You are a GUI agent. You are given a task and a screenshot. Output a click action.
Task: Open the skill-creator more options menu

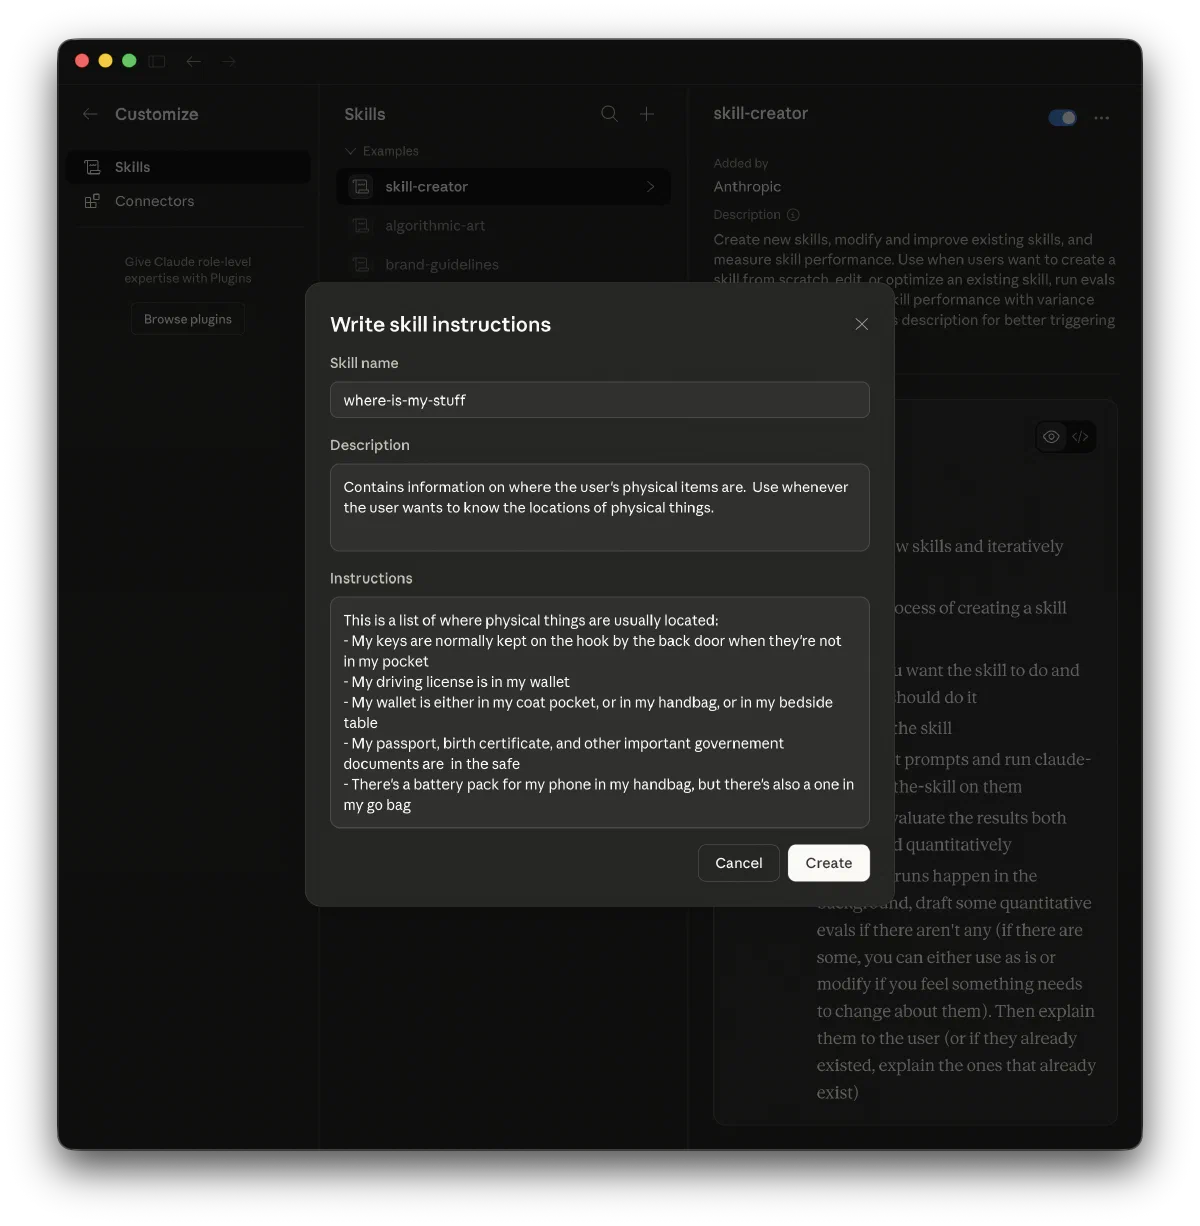[1101, 118]
